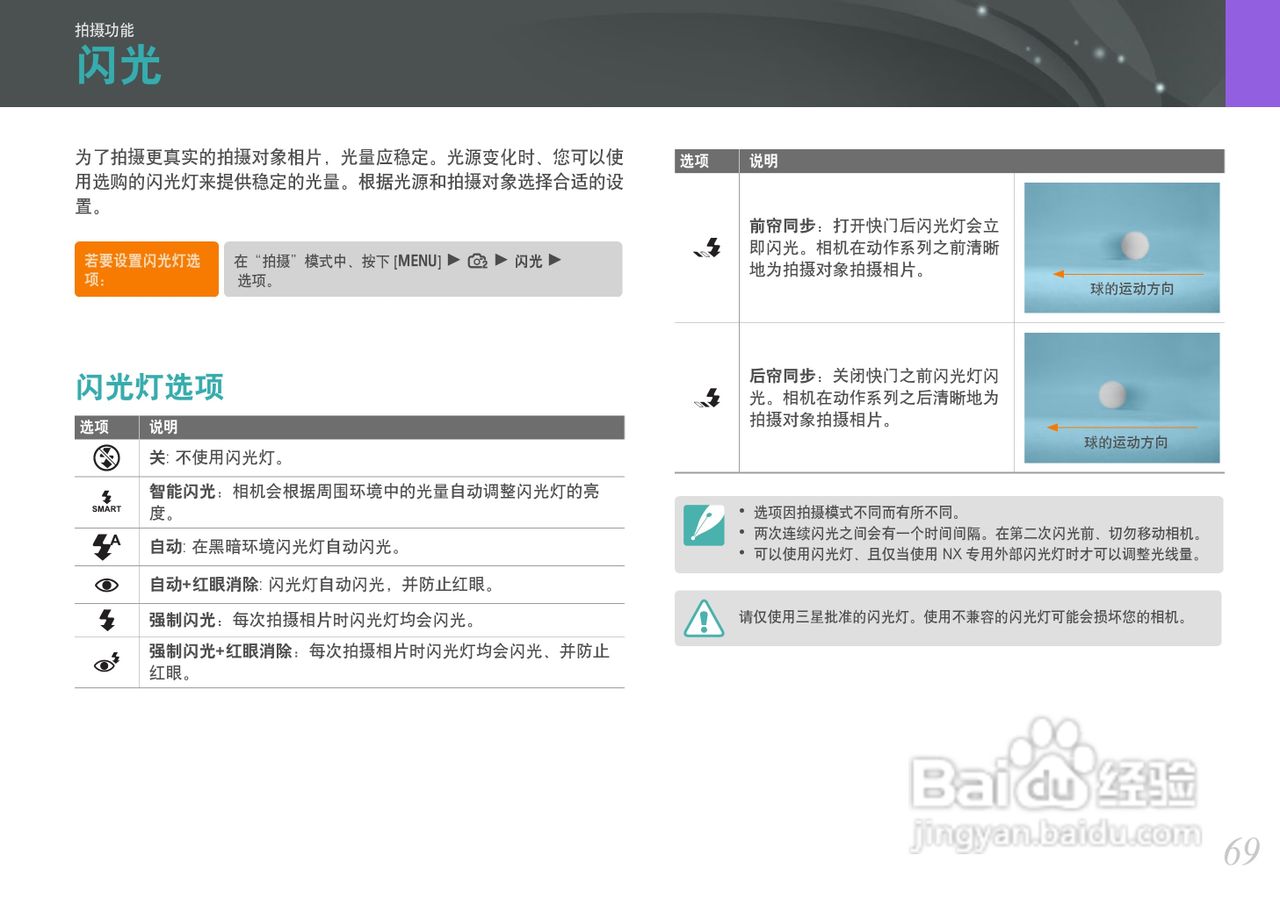
Task: Click the auto flash lightning A icon
Action: tap(106, 546)
